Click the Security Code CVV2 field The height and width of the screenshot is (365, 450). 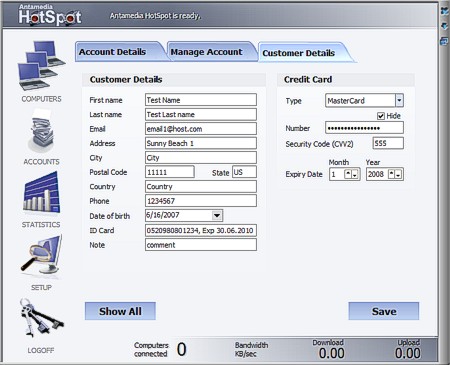[x=388, y=143]
